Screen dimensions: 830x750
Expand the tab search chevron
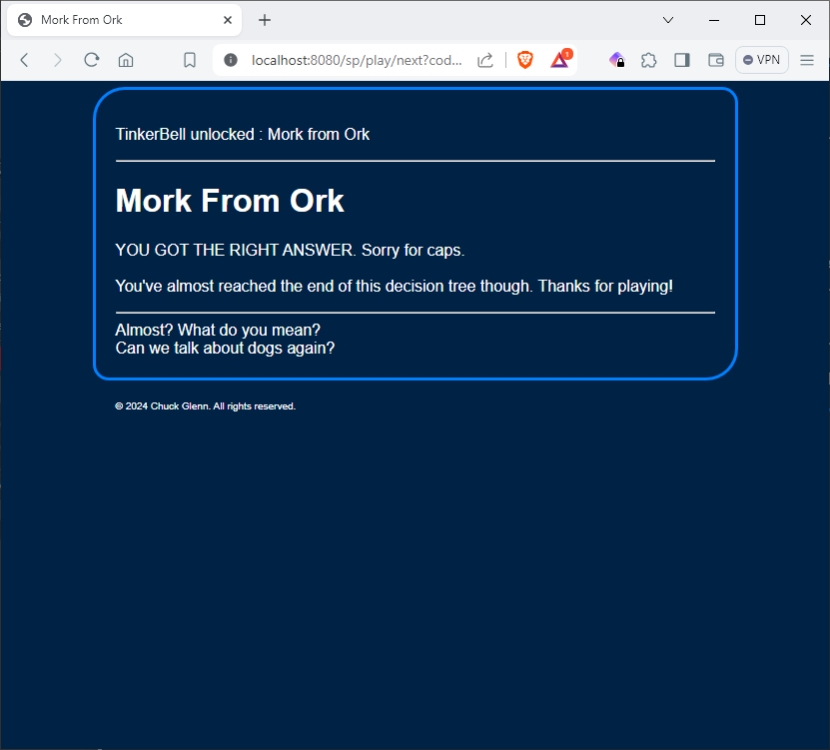(x=668, y=20)
